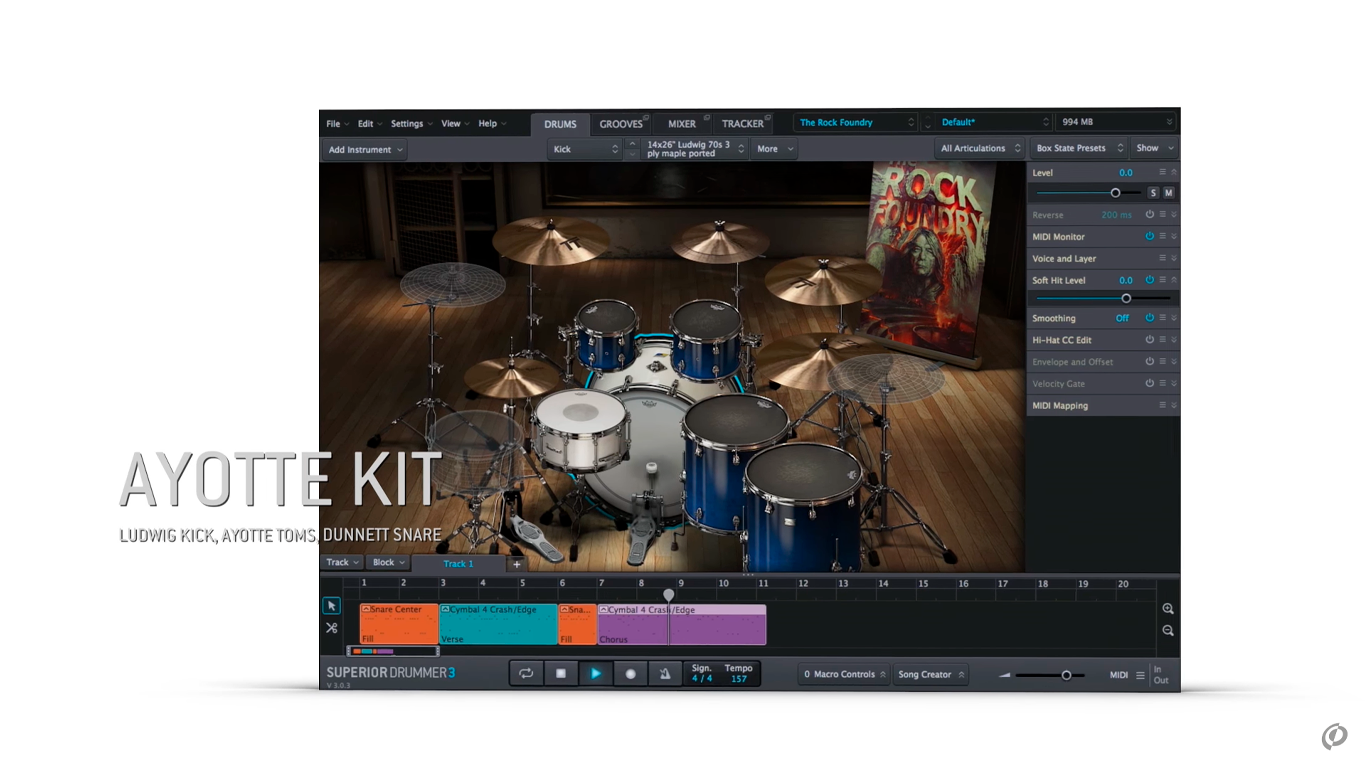Toggle the Reverse power button

pos(1150,215)
